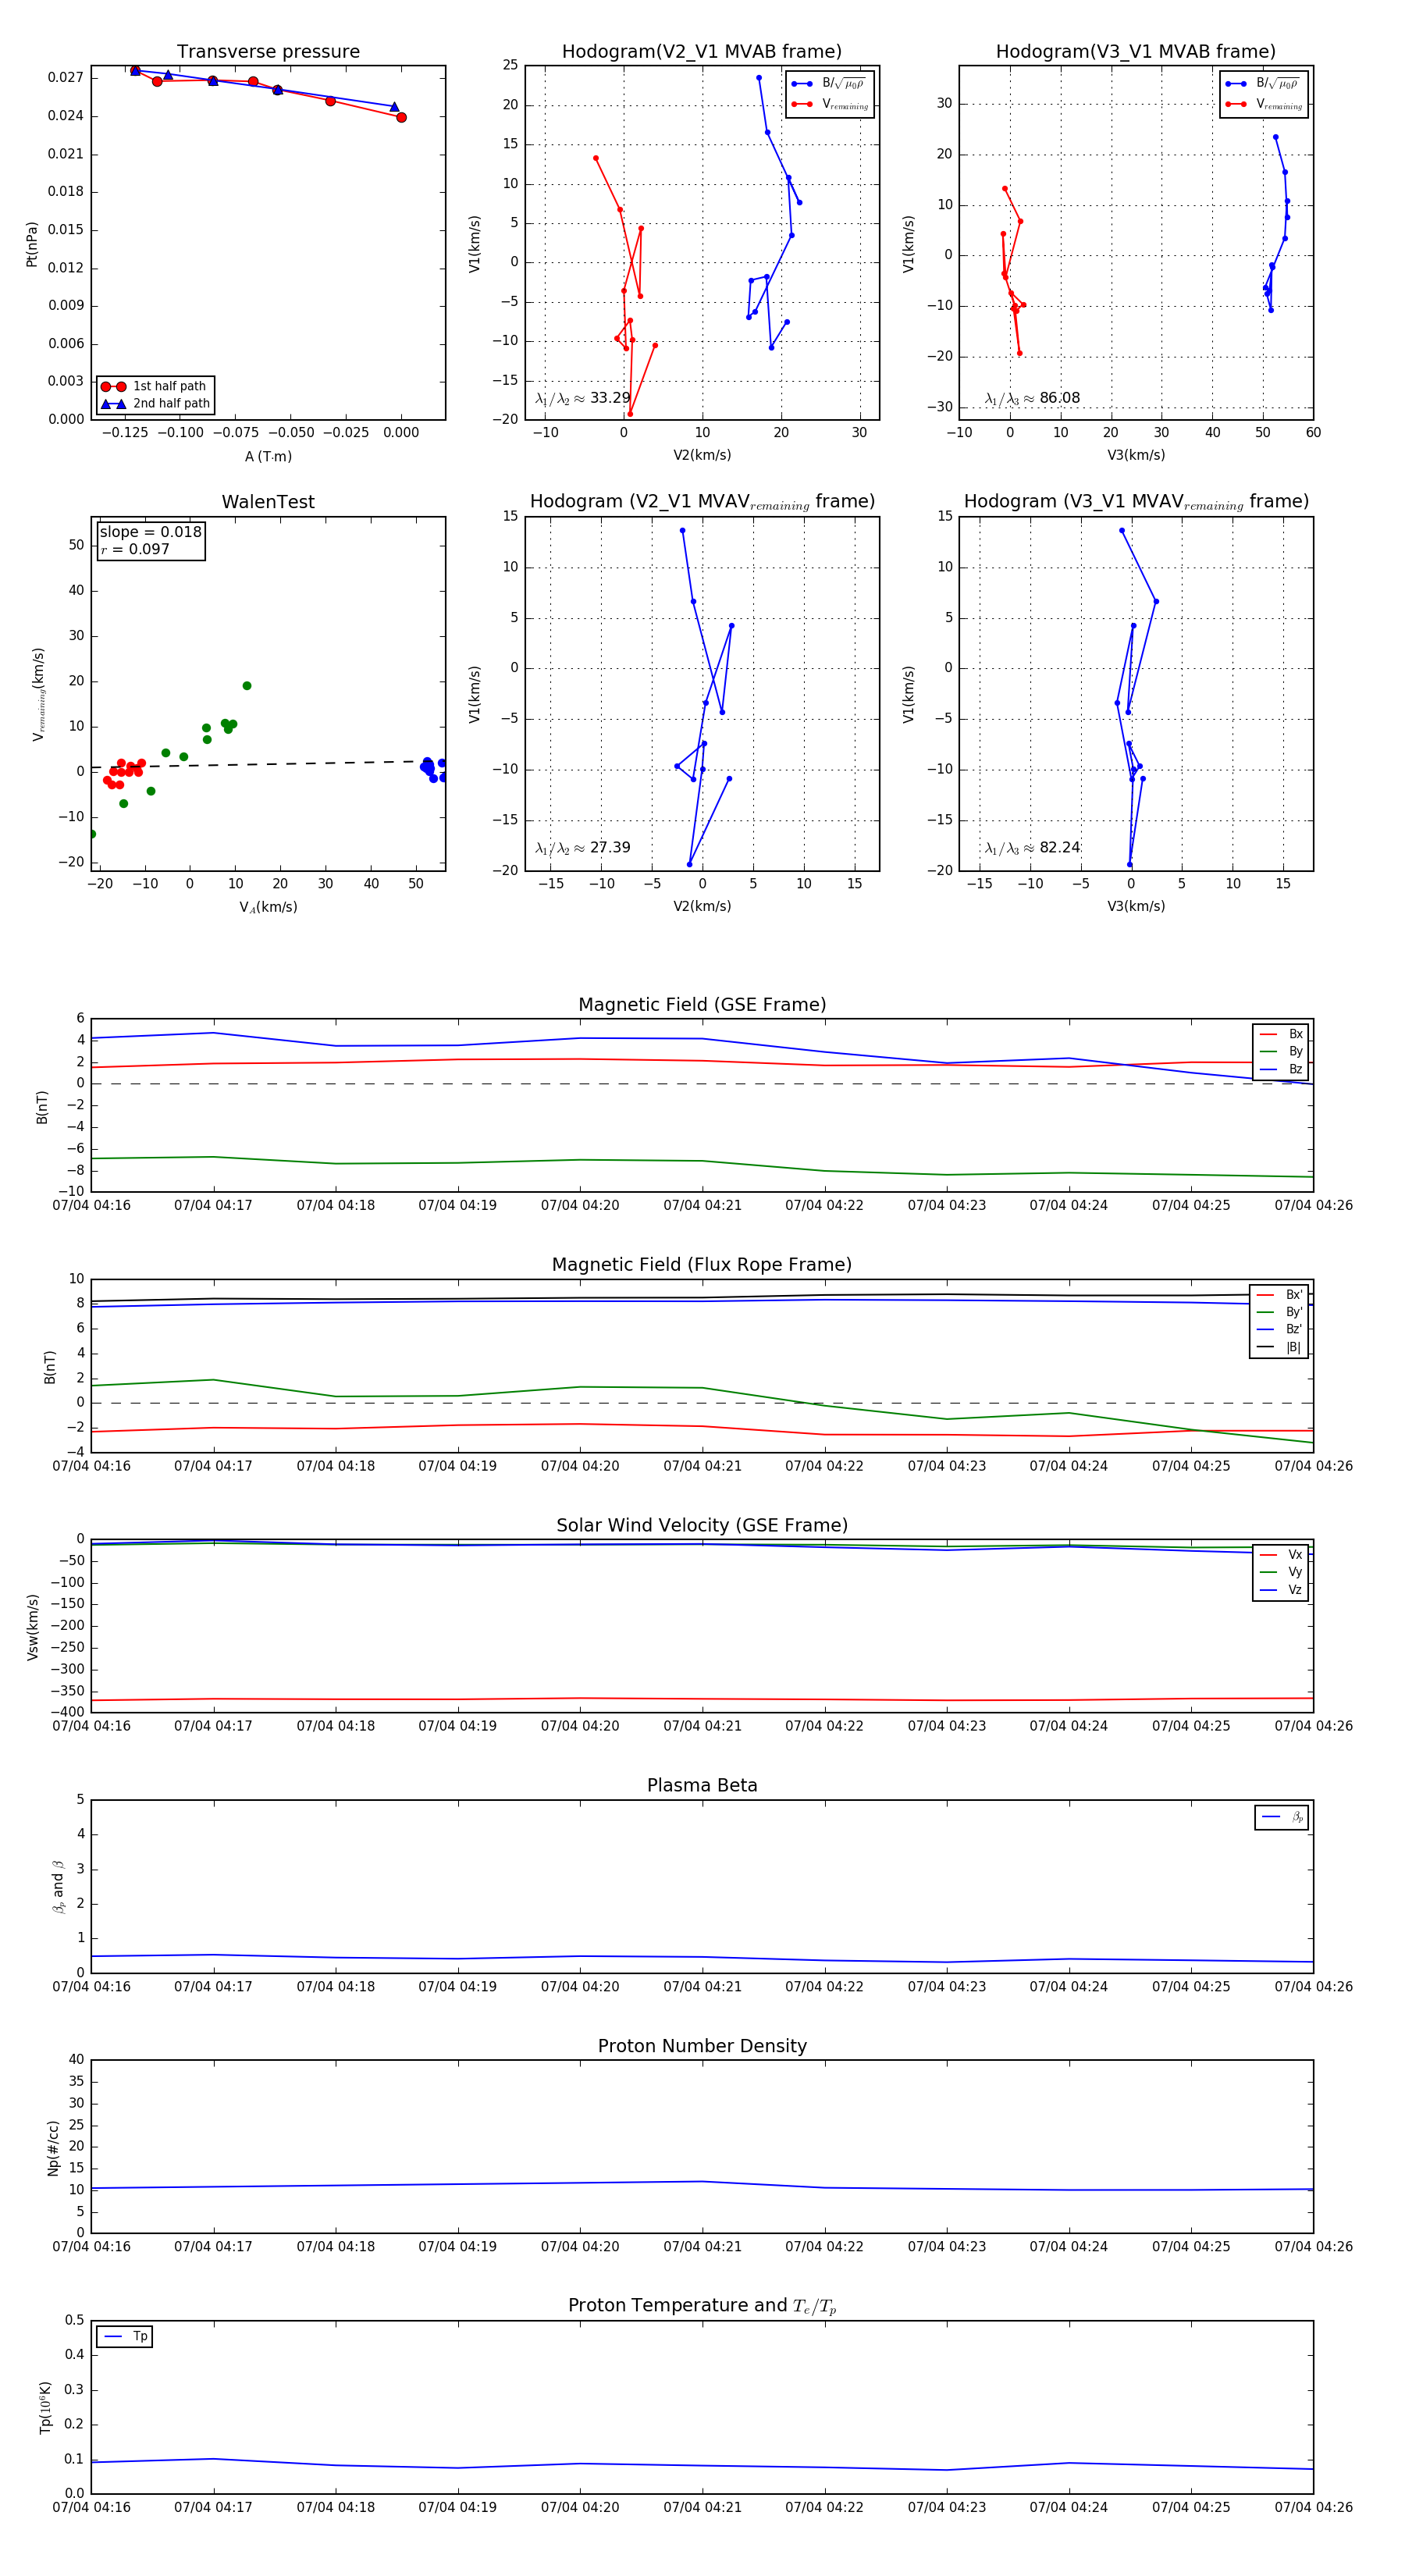The image size is (1405, 2576).
Task: Click the "1st half path" legend entry
Action: click(155, 386)
